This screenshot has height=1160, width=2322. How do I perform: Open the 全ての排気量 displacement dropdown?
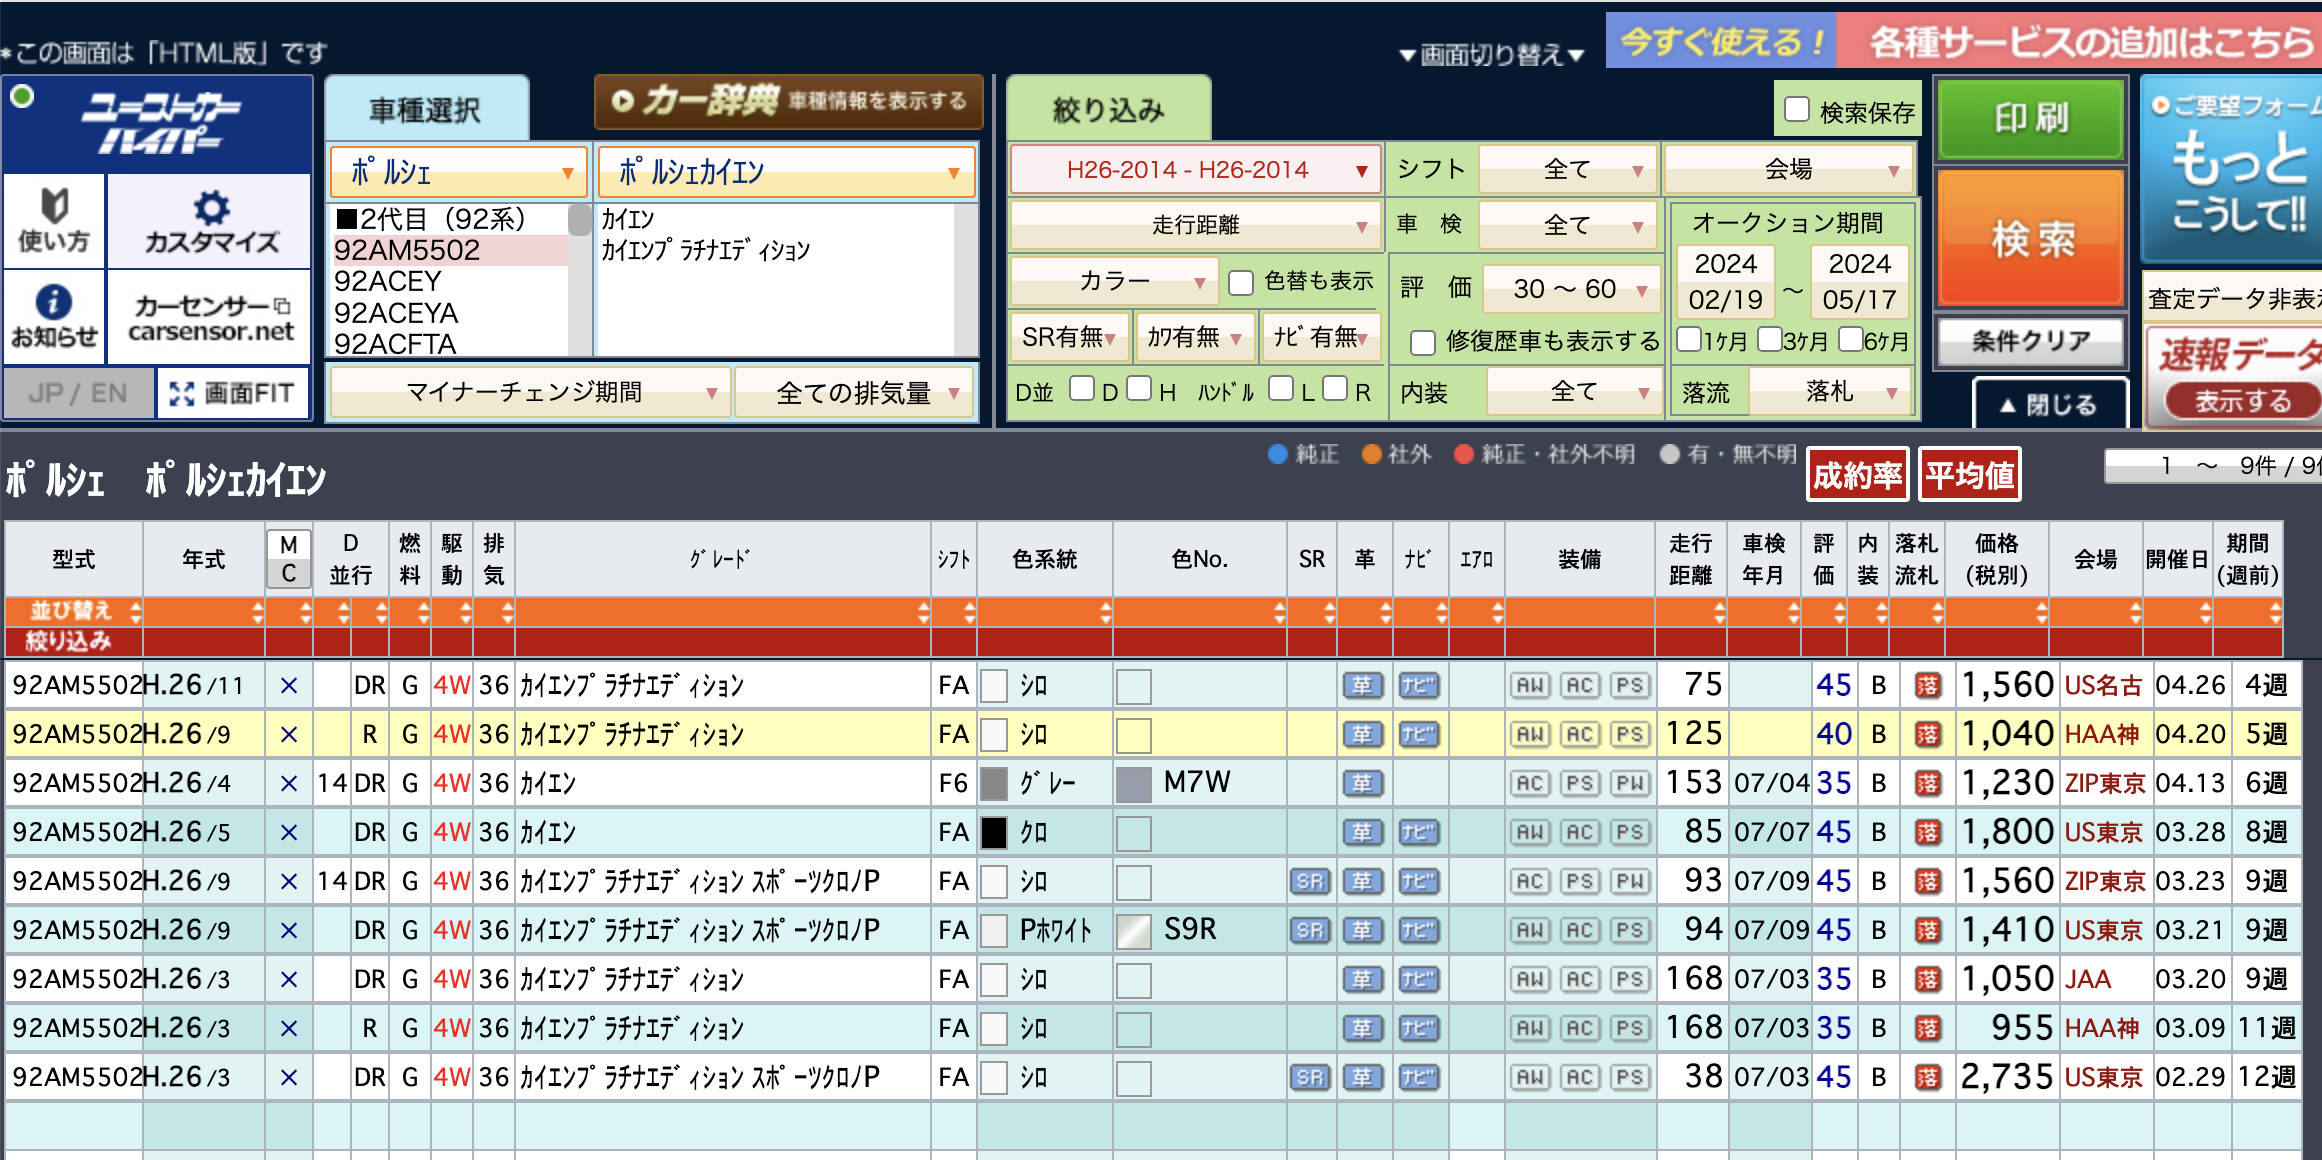tap(855, 393)
